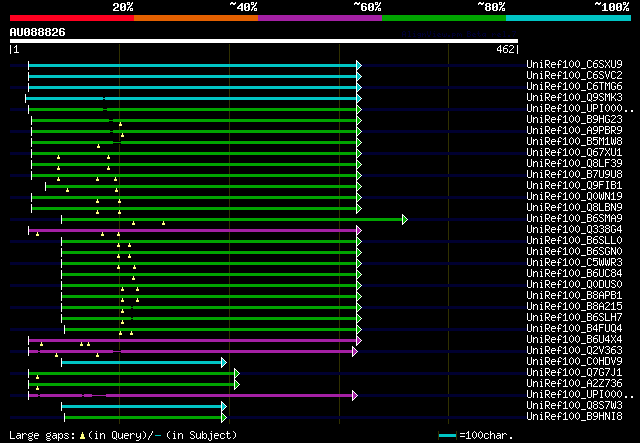Select the UniRef100_C0HDV9 label
This screenshot has height=443, width=640.
pyautogui.click(x=574, y=362)
